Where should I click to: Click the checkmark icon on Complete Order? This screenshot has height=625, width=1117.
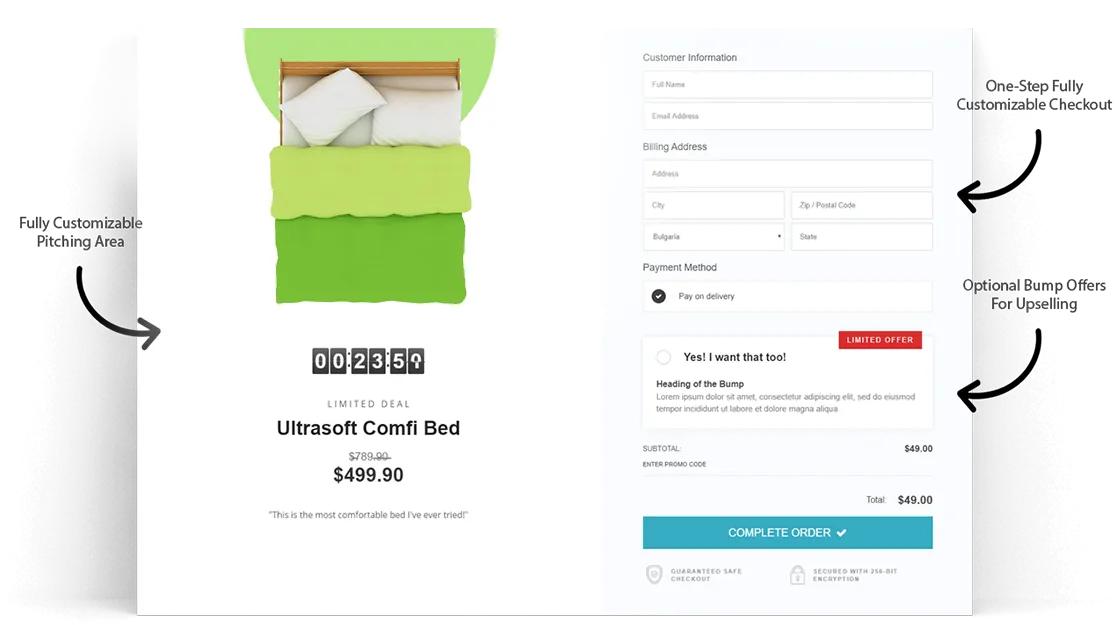pos(841,532)
